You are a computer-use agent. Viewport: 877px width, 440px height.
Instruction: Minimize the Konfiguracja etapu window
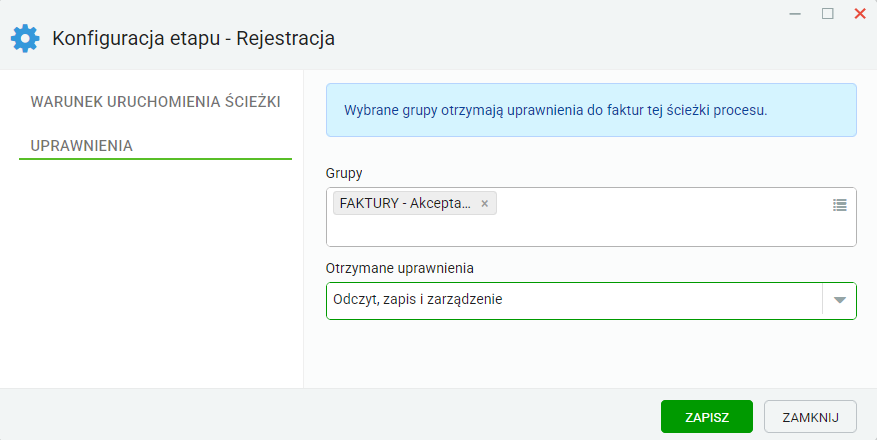pos(795,14)
